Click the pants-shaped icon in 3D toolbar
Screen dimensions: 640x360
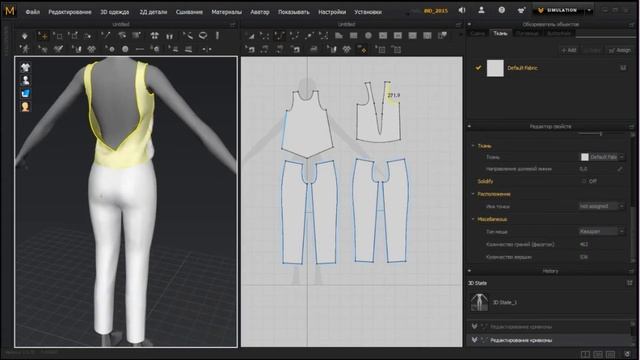tap(169, 36)
